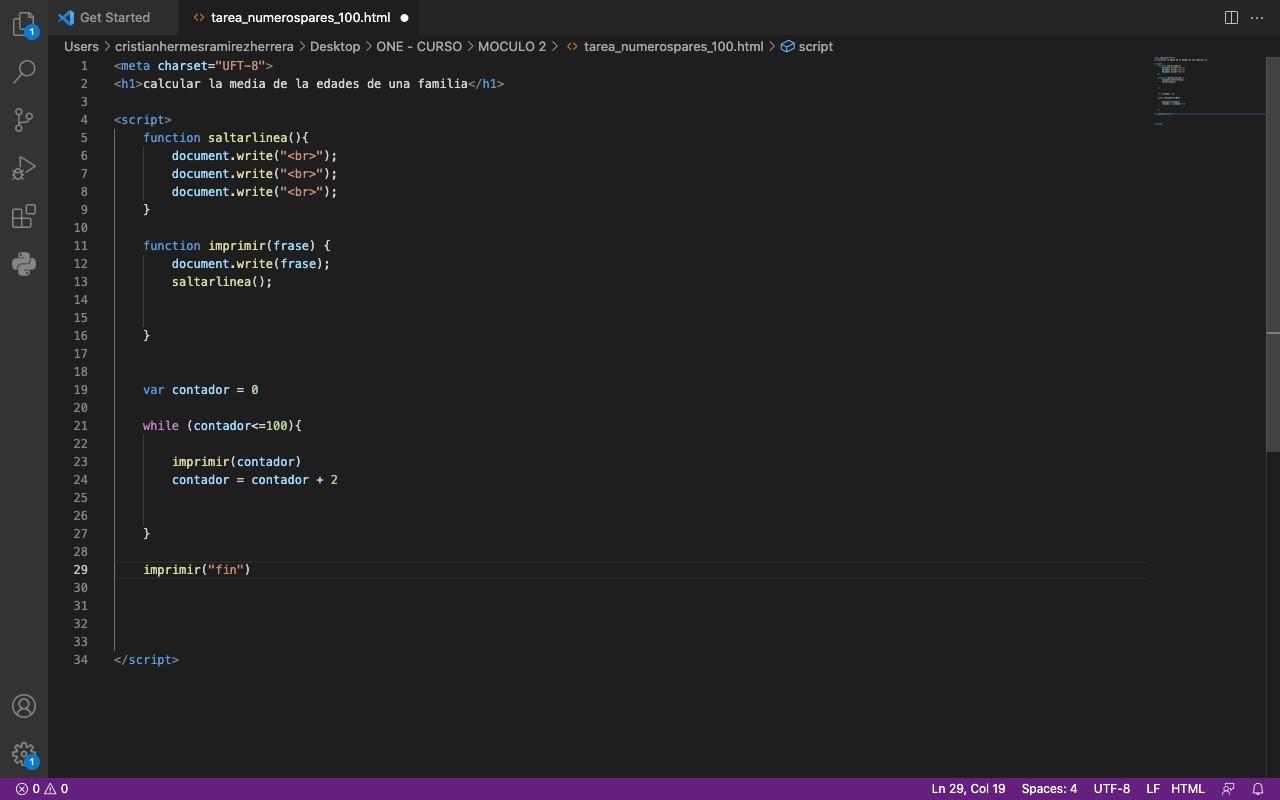The image size is (1280, 800).
Task: Select the tarea_numerospares_100.html tab
Action: (x=300, y=17)
